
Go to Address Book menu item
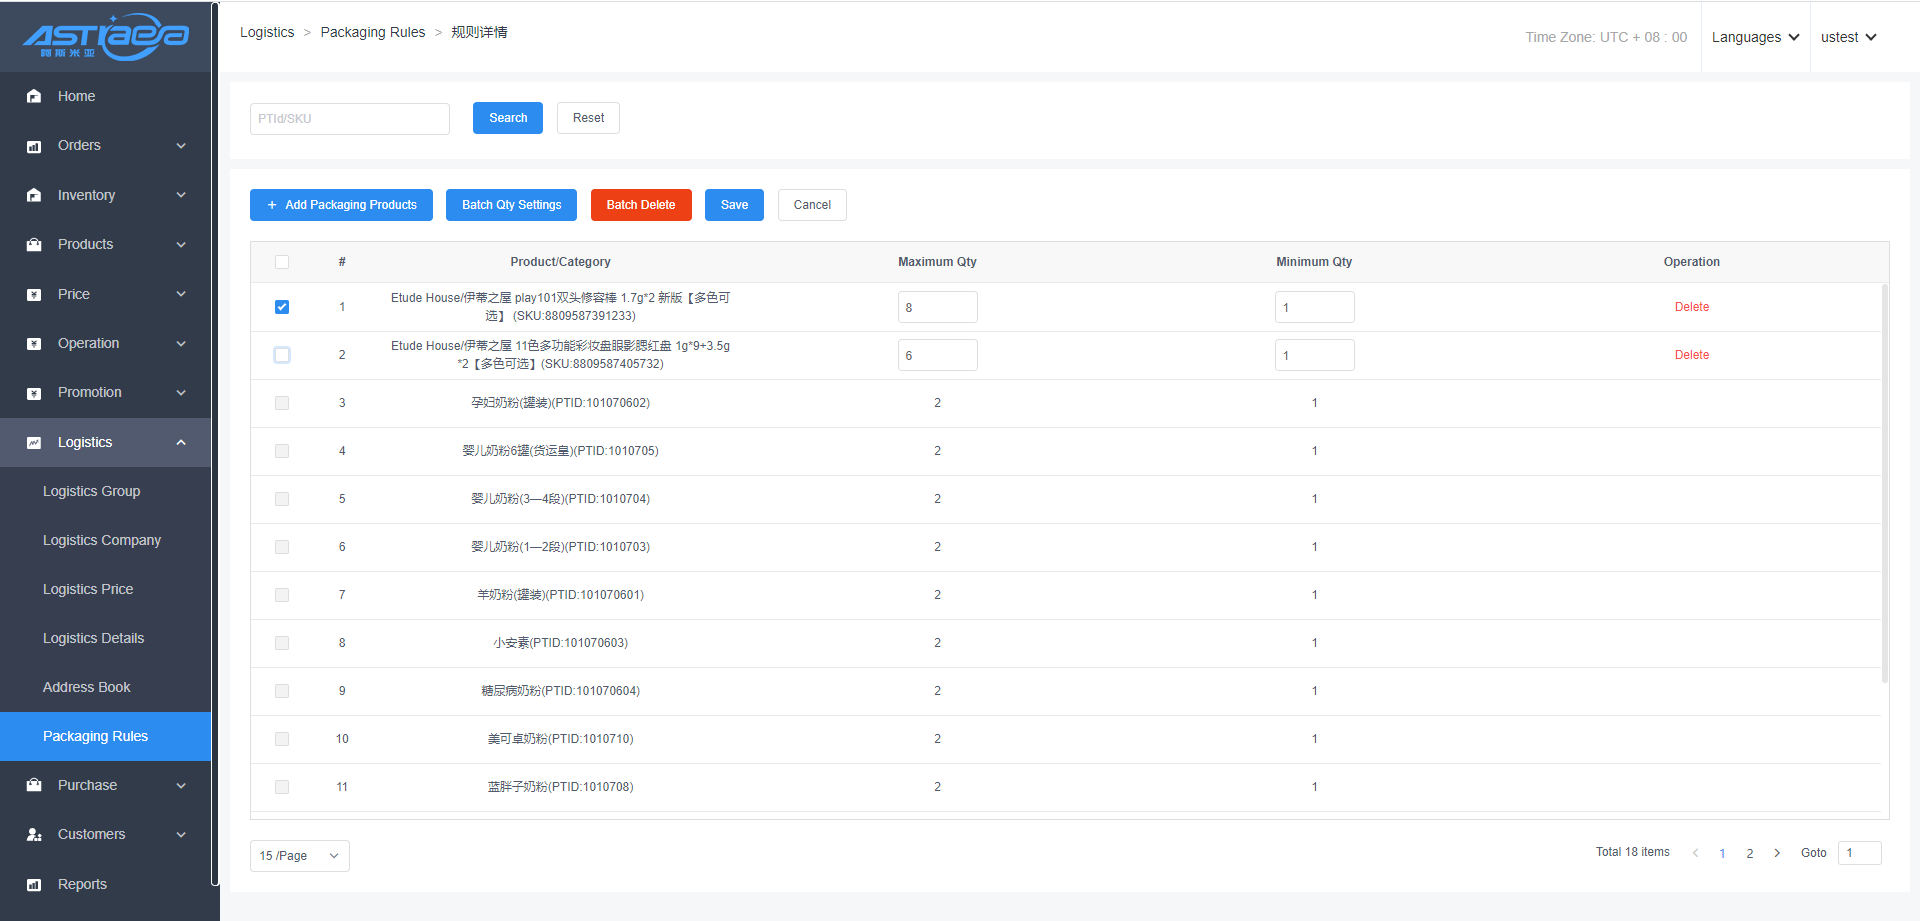tap(87, 687)
